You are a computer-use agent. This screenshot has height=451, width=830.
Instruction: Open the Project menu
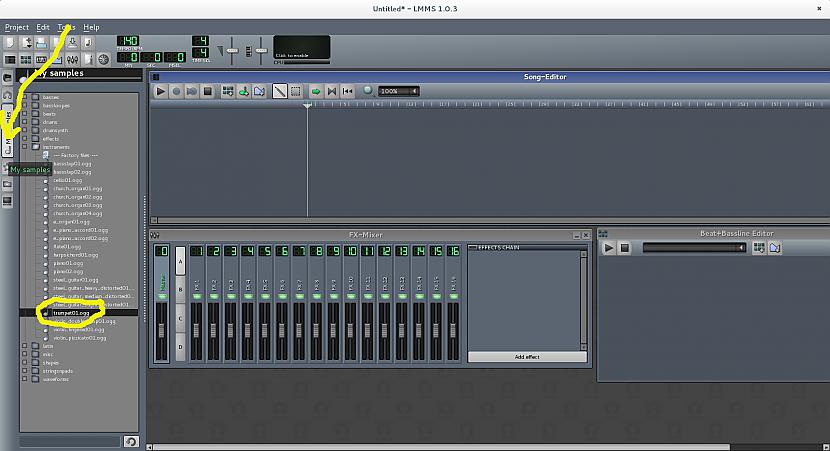point(17,27)
